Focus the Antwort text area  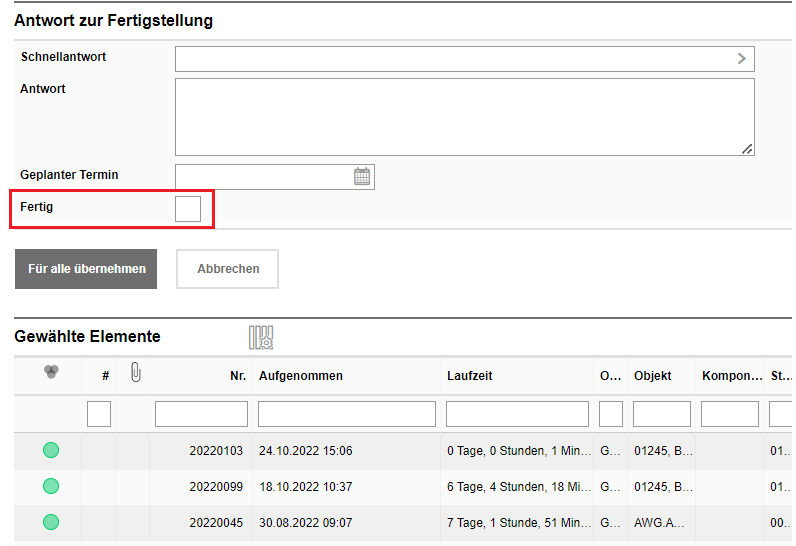pyautogui.click(x=465, y=117)
